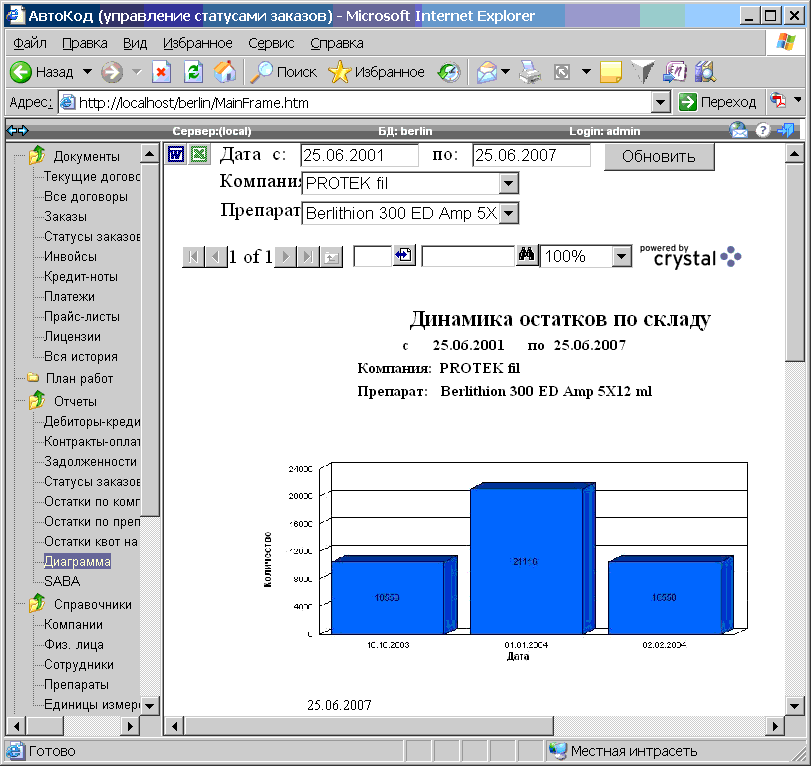The image size is (811, 766).
Task: Open Лицензии in the sidebar tree
Action: [x=72, y=336]
